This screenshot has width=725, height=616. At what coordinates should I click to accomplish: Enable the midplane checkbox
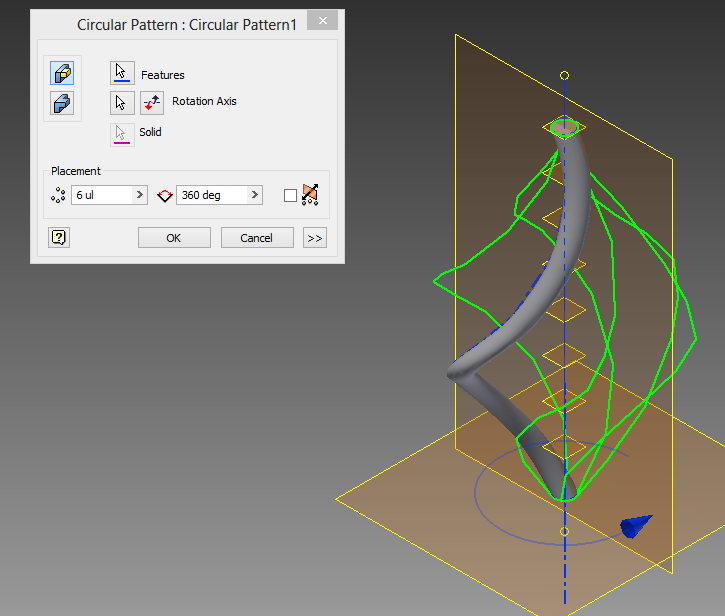[x=290, y=196]
